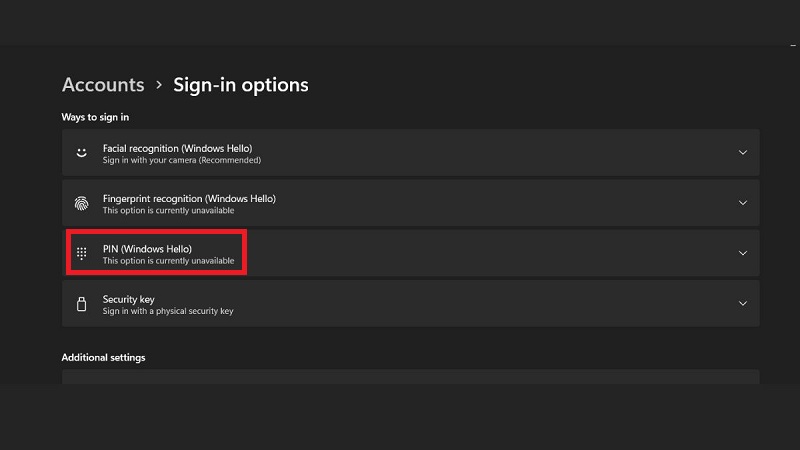Click the Security key USB icon
Image resolution: width=800 pixels, height=450 pixels.
[x=82, y=303]
